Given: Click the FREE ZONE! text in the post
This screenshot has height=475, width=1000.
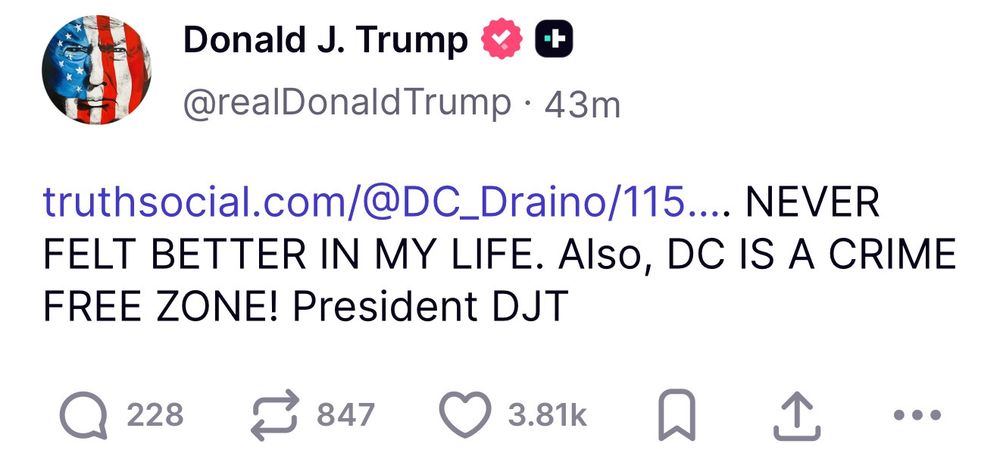Looking at the screenshot, I should pos(161,307).
